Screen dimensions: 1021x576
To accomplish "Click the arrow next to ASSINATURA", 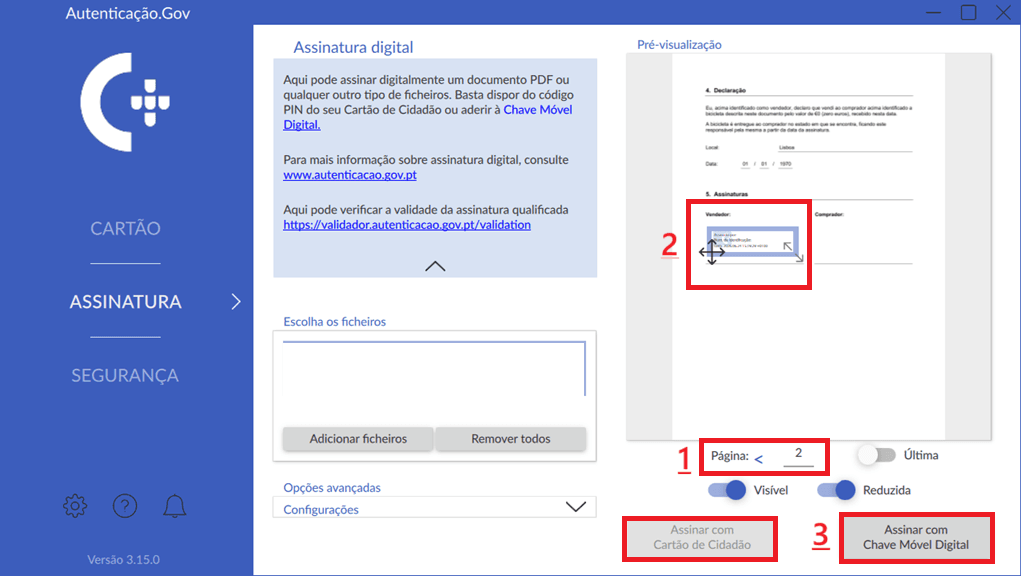I will coord(236,301).
